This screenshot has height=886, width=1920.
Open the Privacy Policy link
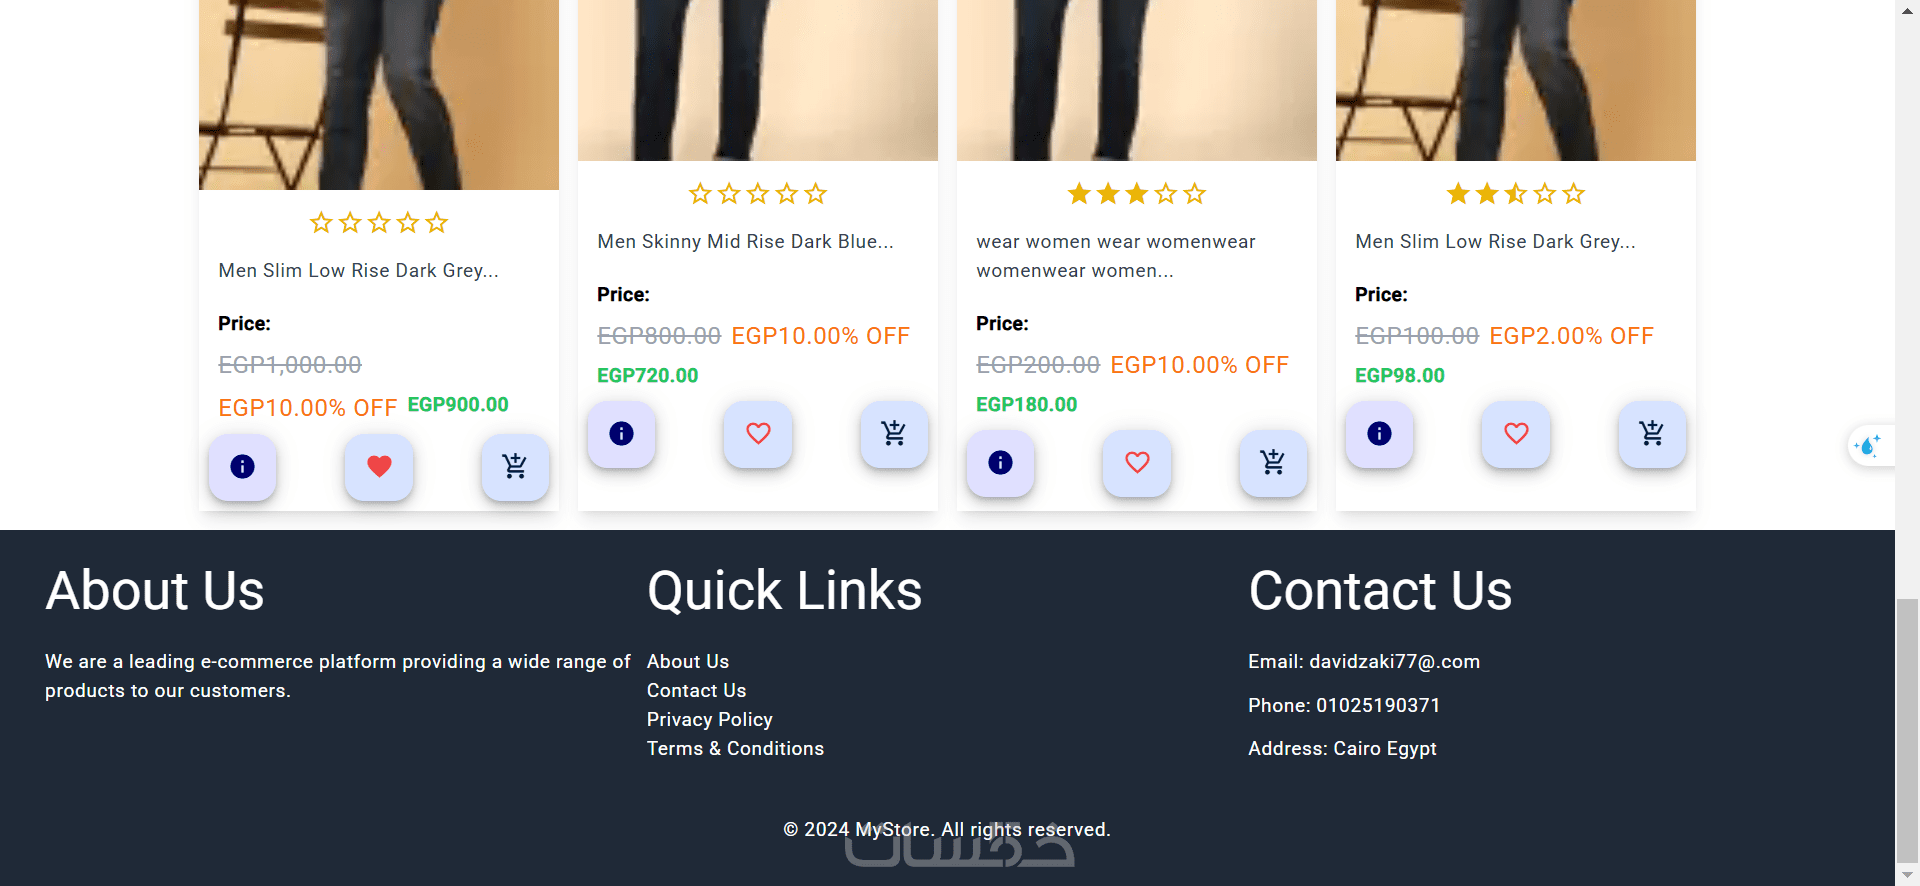pyautogui.click(x=709, y=720)
